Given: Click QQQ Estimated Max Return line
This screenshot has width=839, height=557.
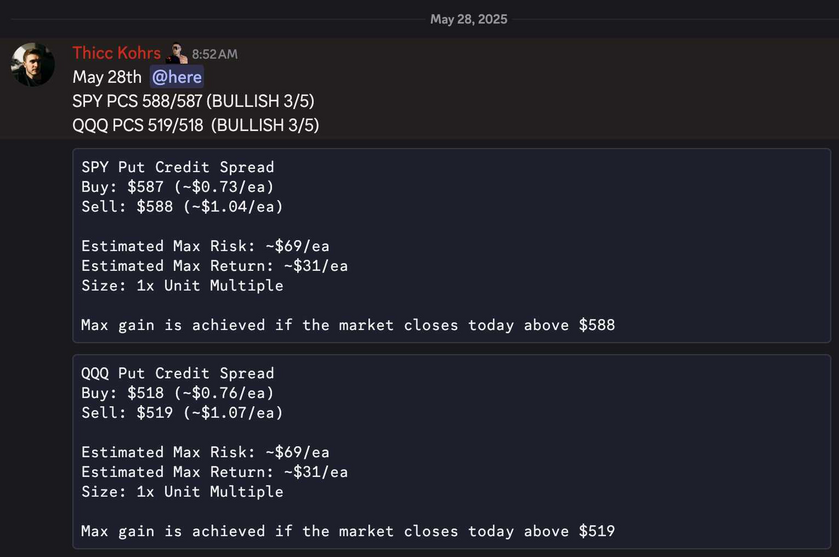Looking at the screenshot, I should [x=215, y=472].
